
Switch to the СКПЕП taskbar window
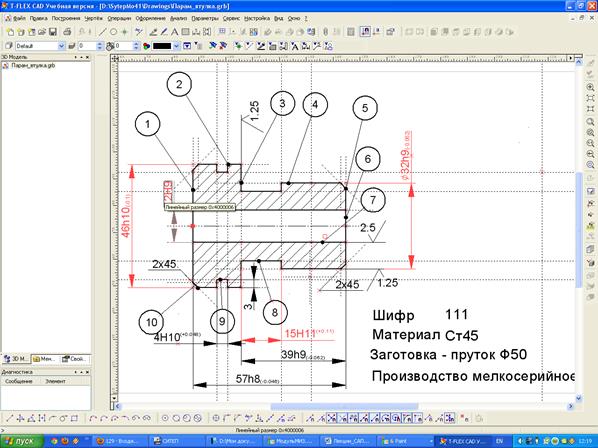coord(176,441)
